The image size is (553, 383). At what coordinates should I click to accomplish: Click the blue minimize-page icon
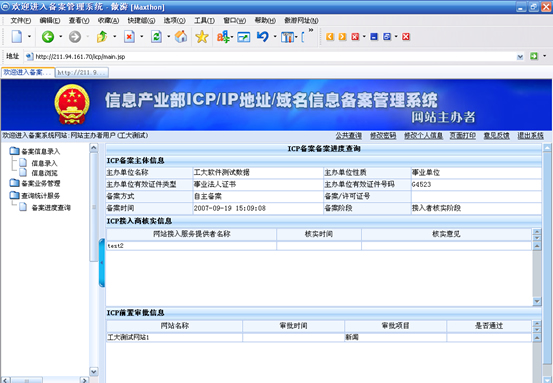pyautogui.click(x=374, y=37)
